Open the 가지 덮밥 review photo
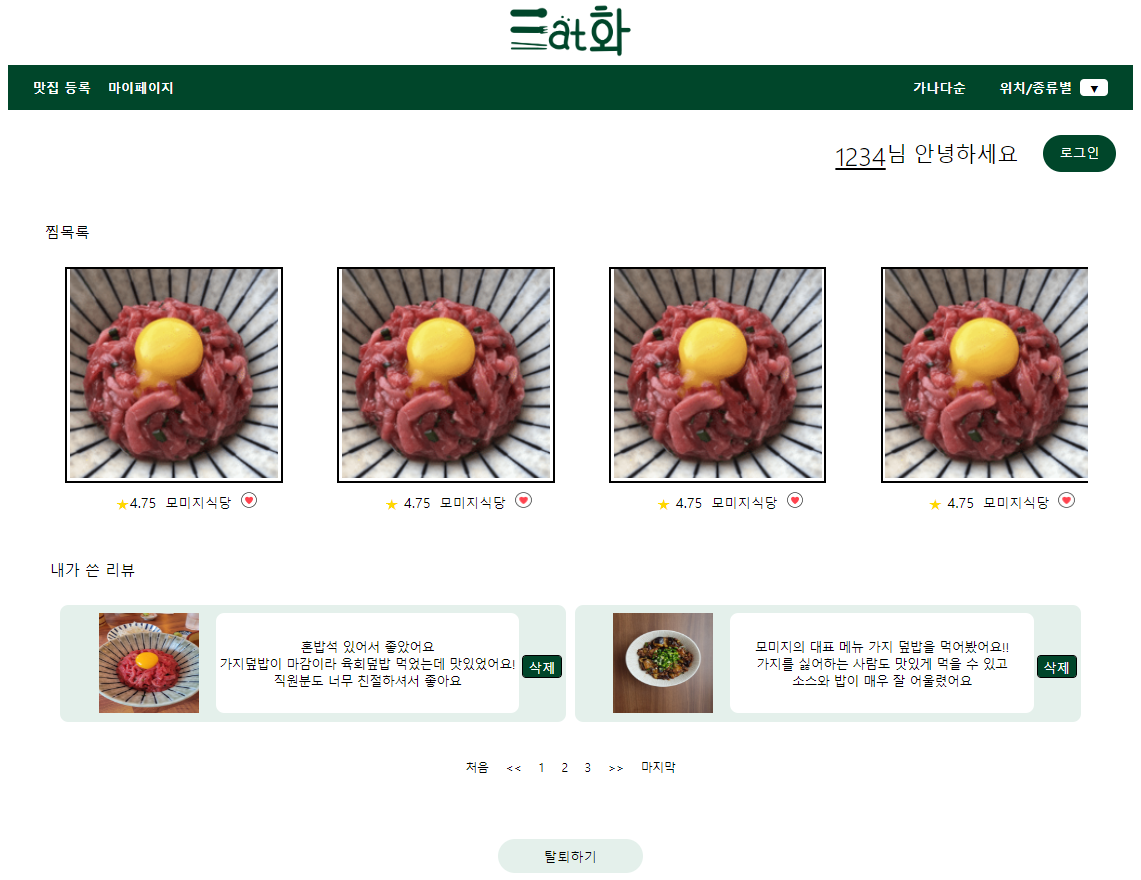 click(x=662, y=662)
